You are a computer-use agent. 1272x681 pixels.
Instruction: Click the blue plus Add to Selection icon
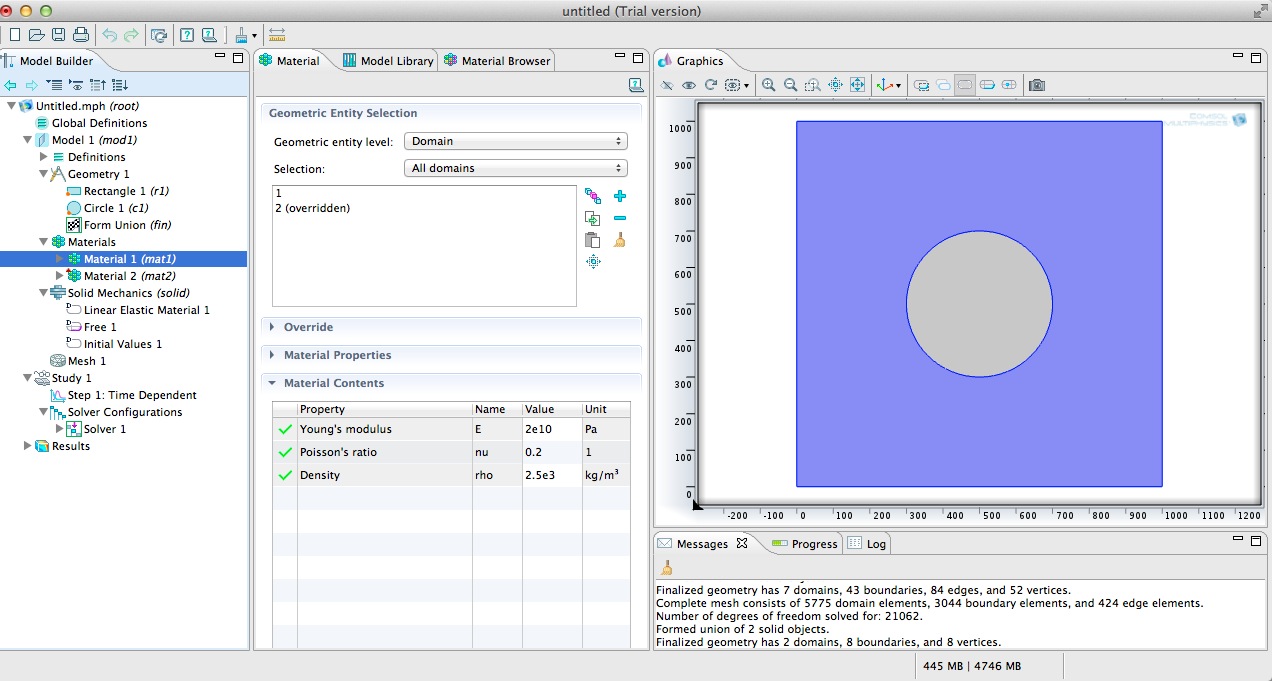coord(619,197)
